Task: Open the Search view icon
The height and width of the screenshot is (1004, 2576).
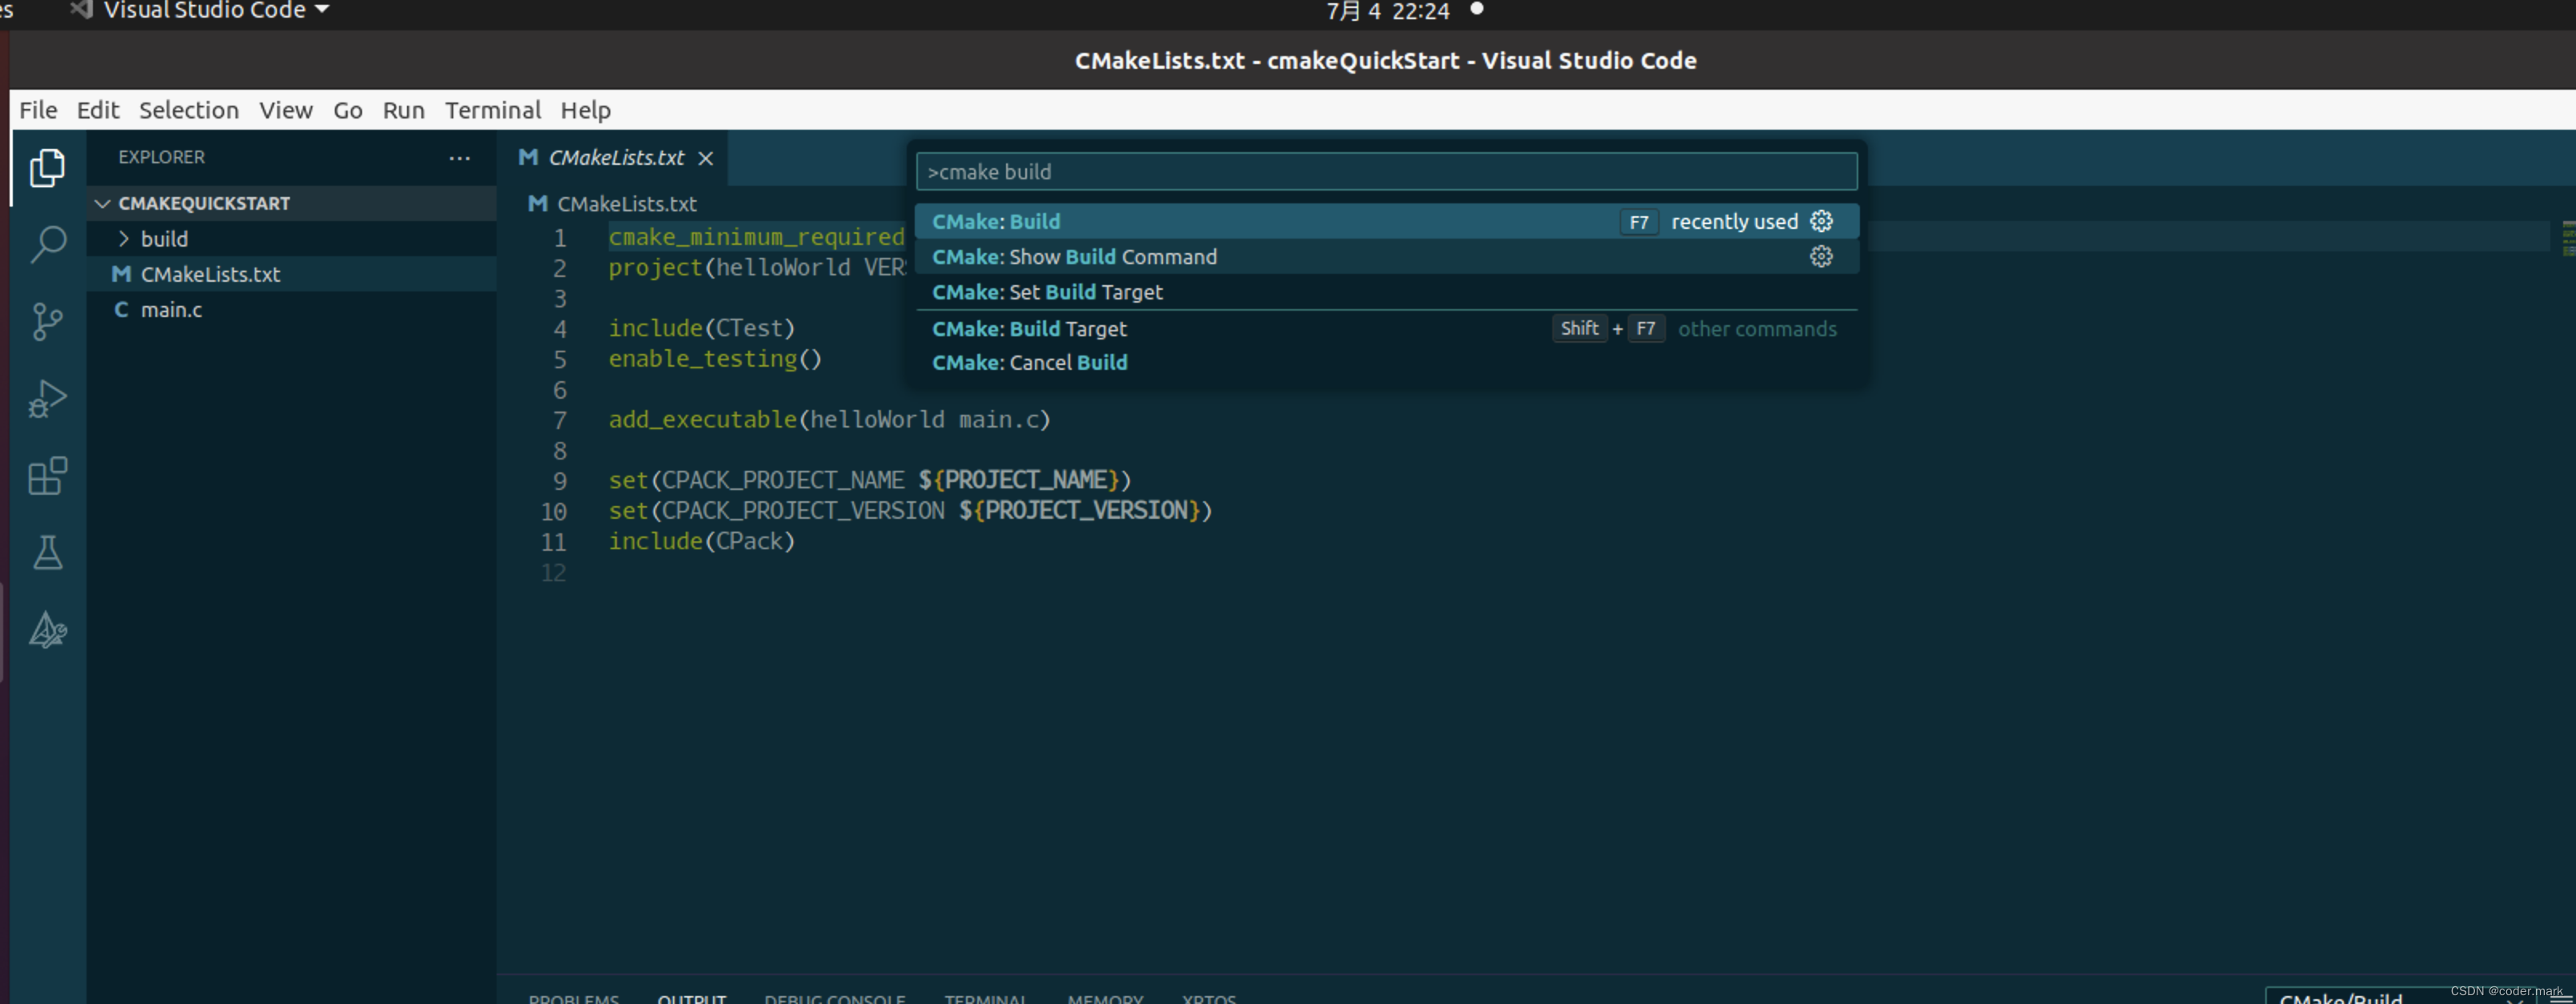Action: click(x=47, y=243)
